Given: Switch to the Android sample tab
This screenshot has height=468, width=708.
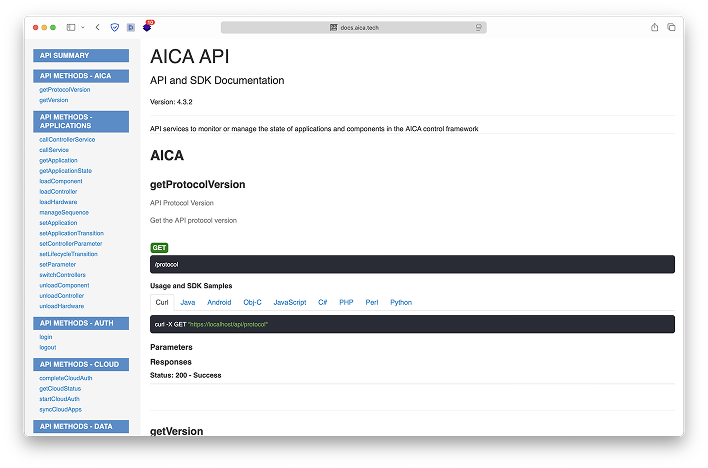Looking at the screenshot, I should [219, 303].
